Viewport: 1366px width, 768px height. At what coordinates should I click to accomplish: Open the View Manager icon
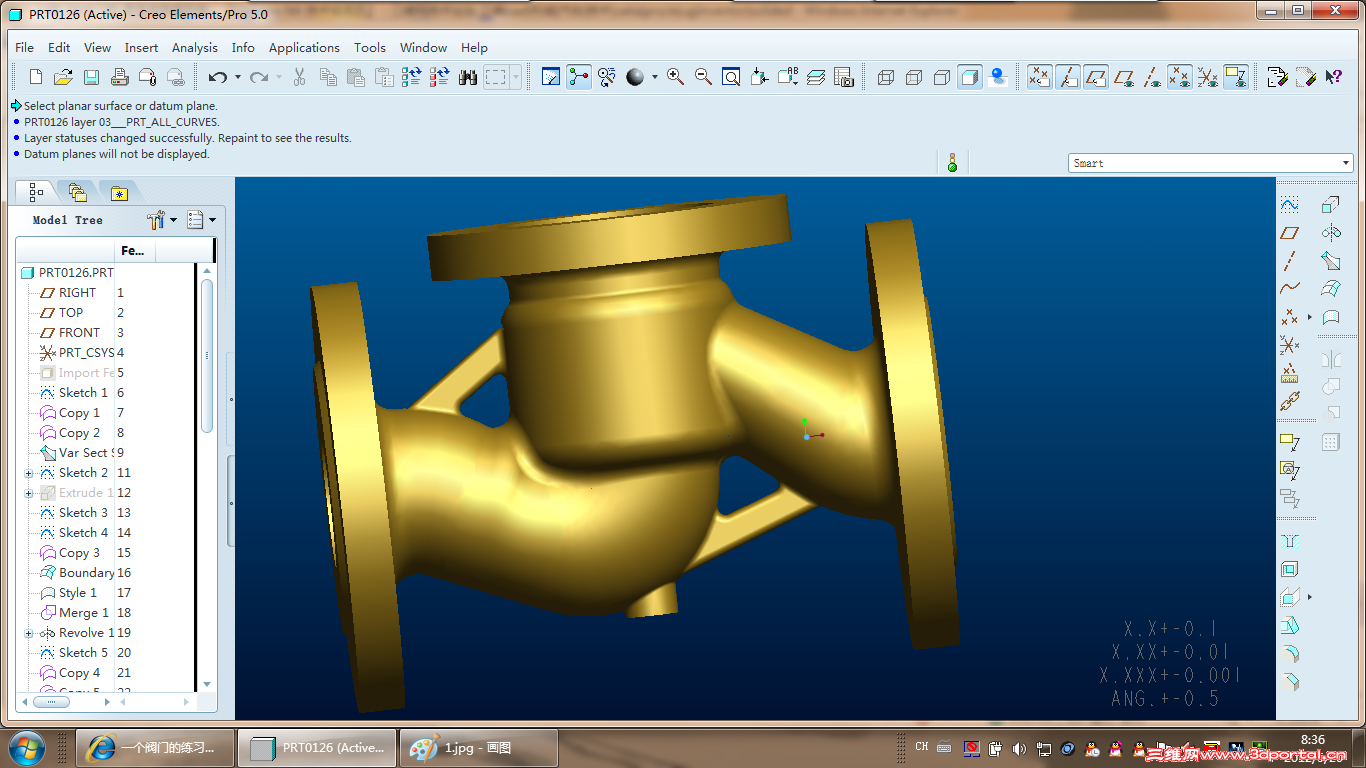(x=844, y=77)
